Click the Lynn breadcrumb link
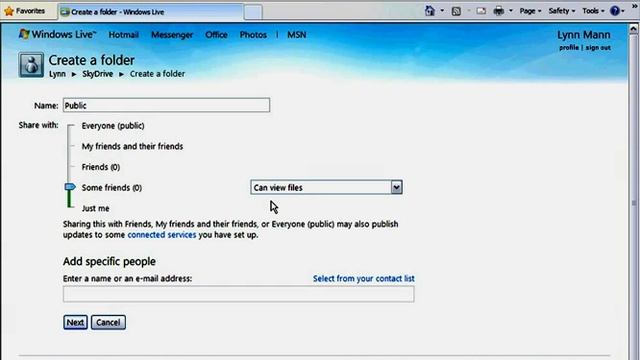 (57, 74)
